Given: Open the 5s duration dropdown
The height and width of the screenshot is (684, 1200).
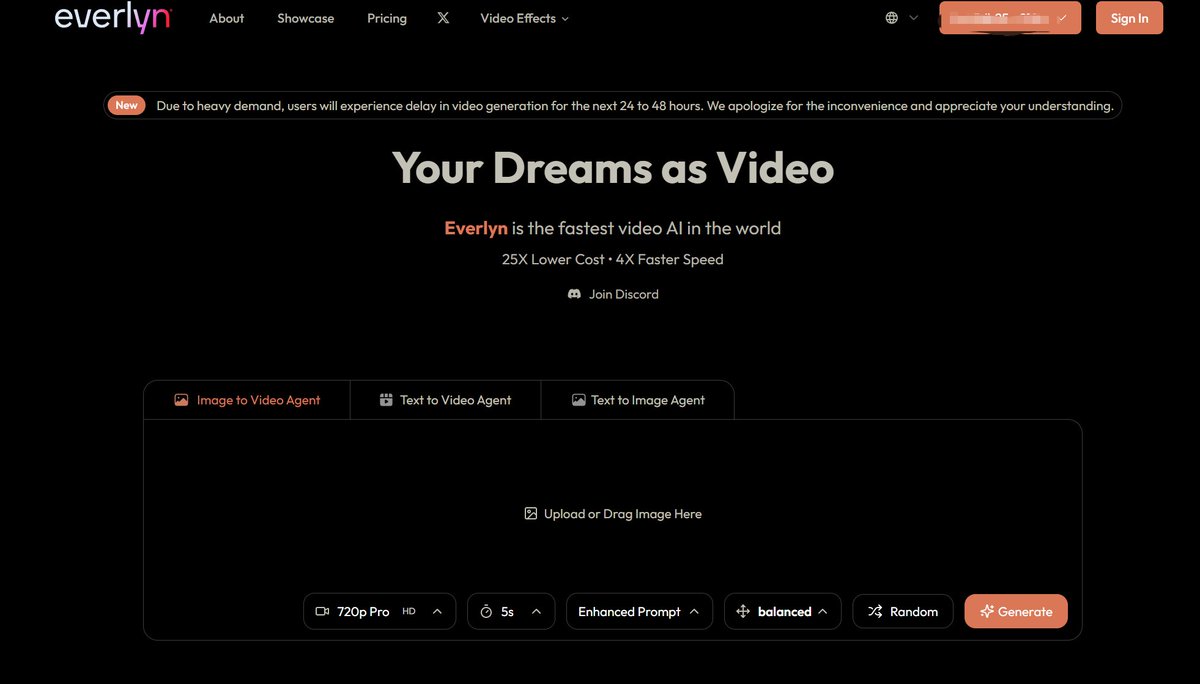Looking at the screenshot, I should (510, 611).
